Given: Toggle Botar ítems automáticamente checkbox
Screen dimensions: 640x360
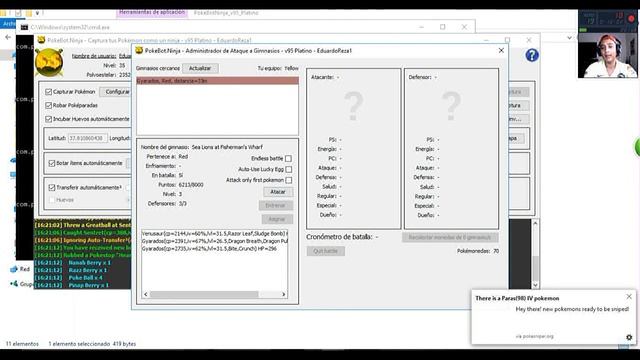Looking at the screenshot, I should click(52, 163).
